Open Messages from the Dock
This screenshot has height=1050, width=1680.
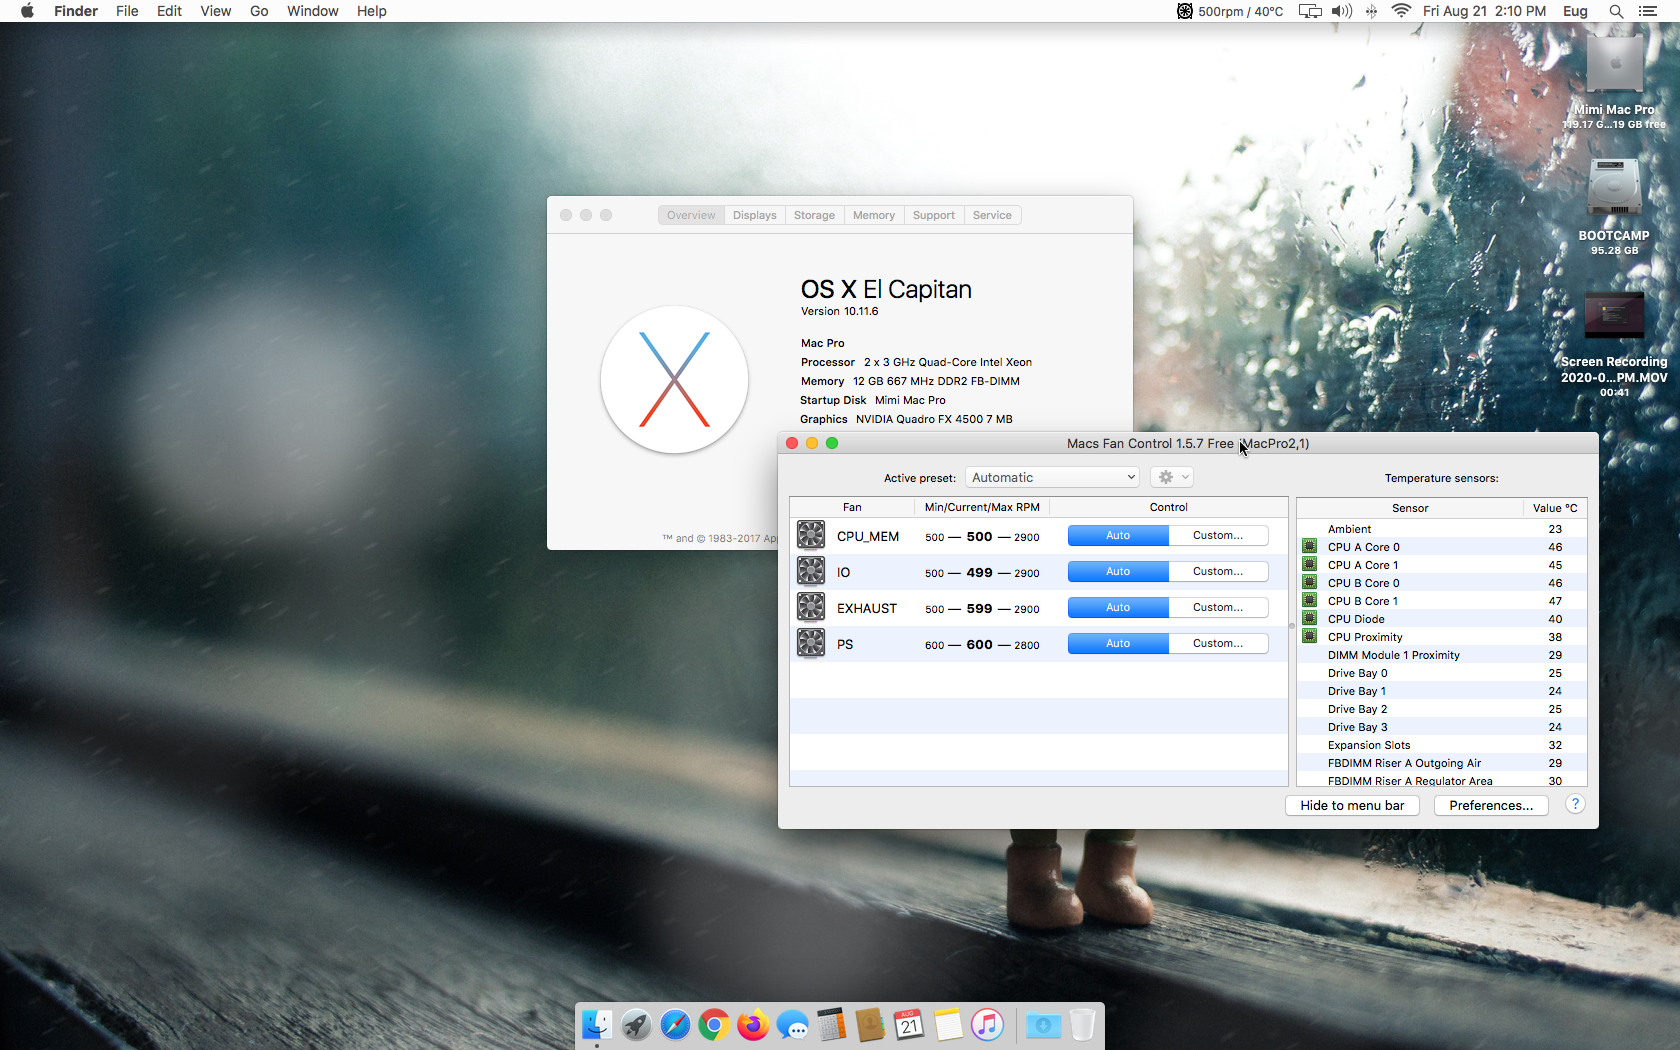[792, 1025]
